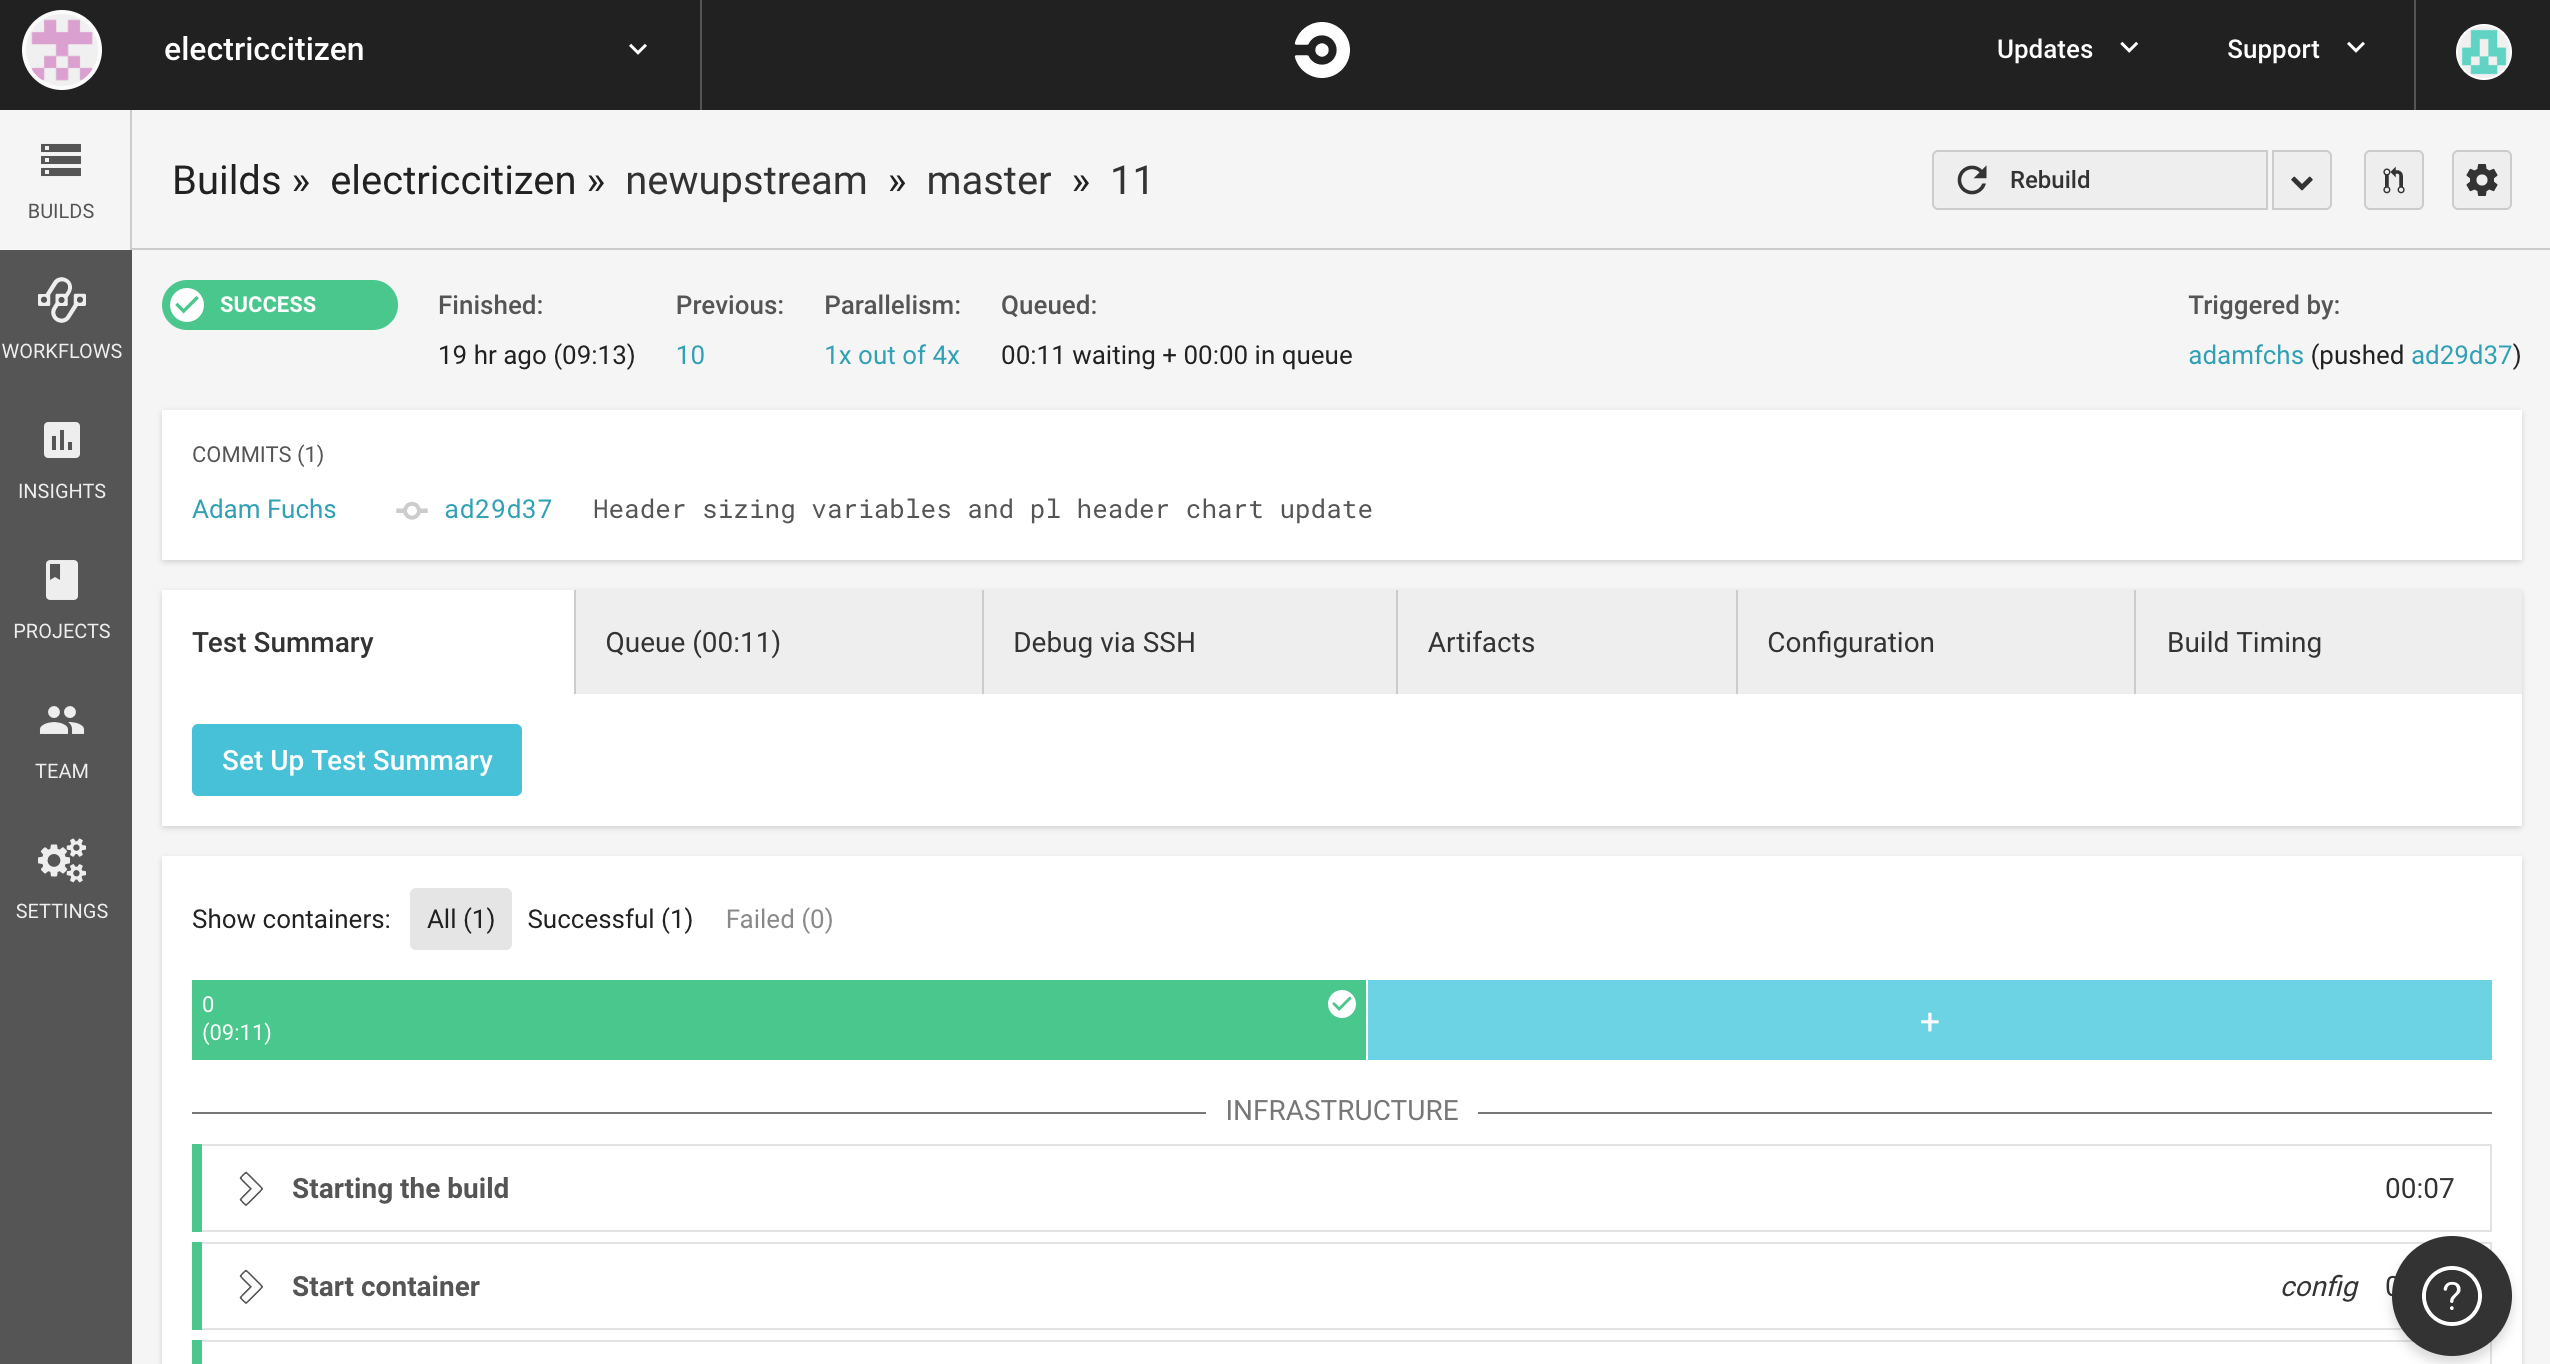Open the user profile avatar menu

tap(2483, 50)
